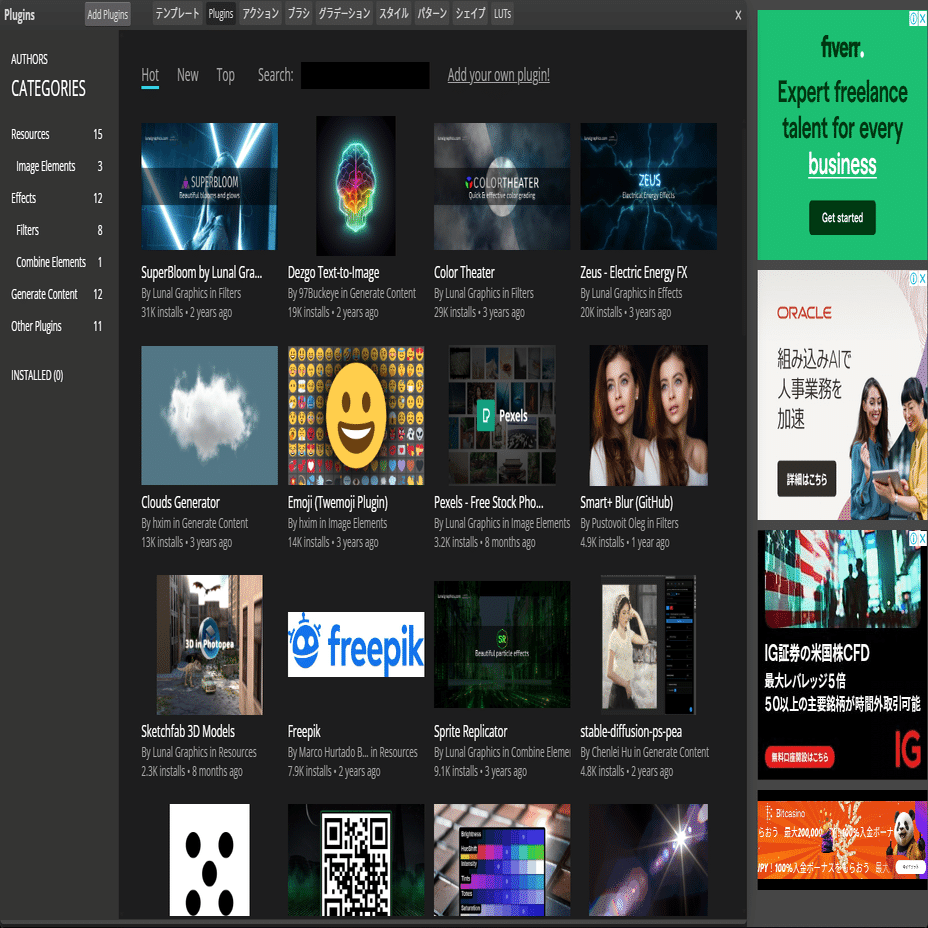Filter by Image Elements category
This screenshot has height=928, width=928.
pyautogui.click(x=59, y=166)
